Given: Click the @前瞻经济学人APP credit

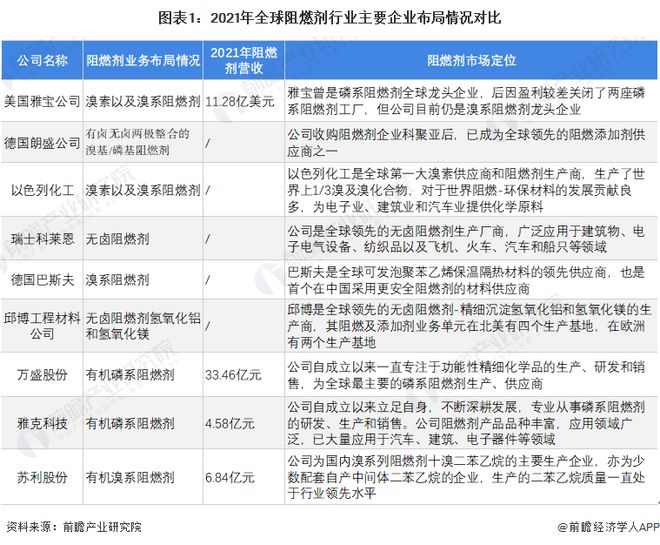Looking at the screenshot, I should click(608, 526).
